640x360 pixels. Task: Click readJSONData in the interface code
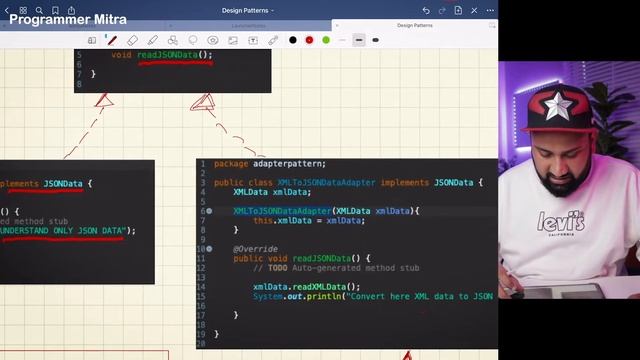pos(167,55)
